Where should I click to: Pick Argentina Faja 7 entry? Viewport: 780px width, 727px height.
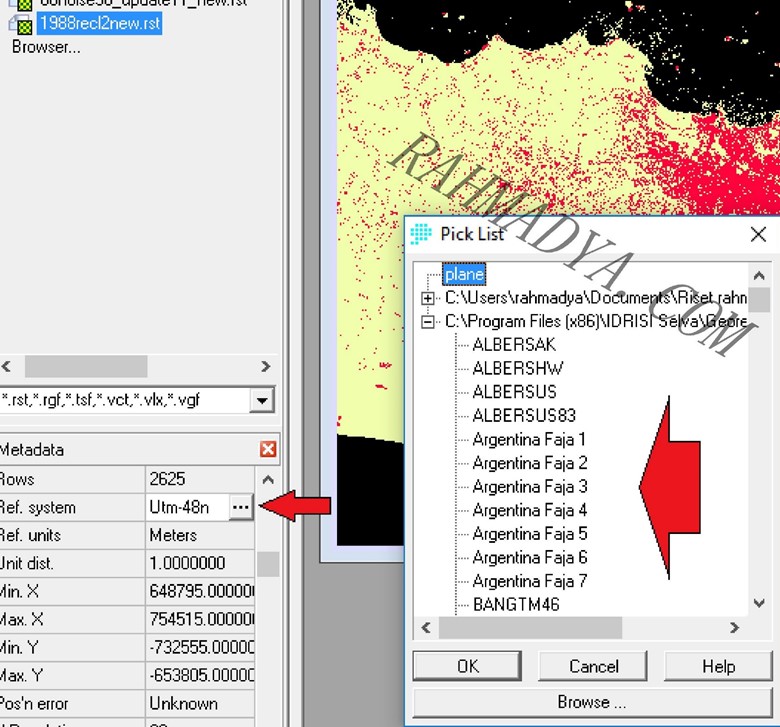[529, 581]
